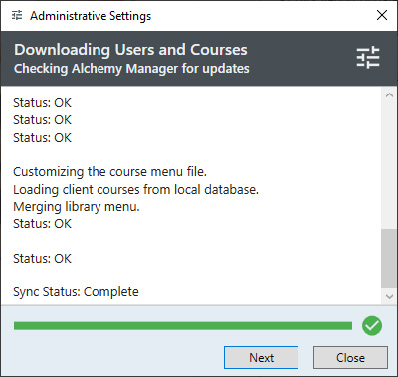The image size is (398, 377).
Task: Click the green progress bar
Action: [x=183, y=326]
